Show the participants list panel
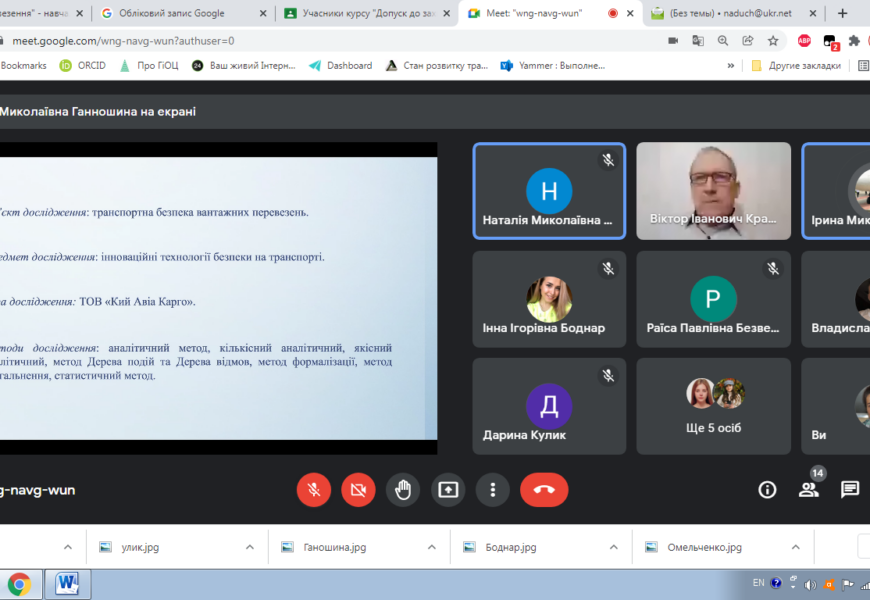This screenshot has height=600, width=870. (808, 490)
